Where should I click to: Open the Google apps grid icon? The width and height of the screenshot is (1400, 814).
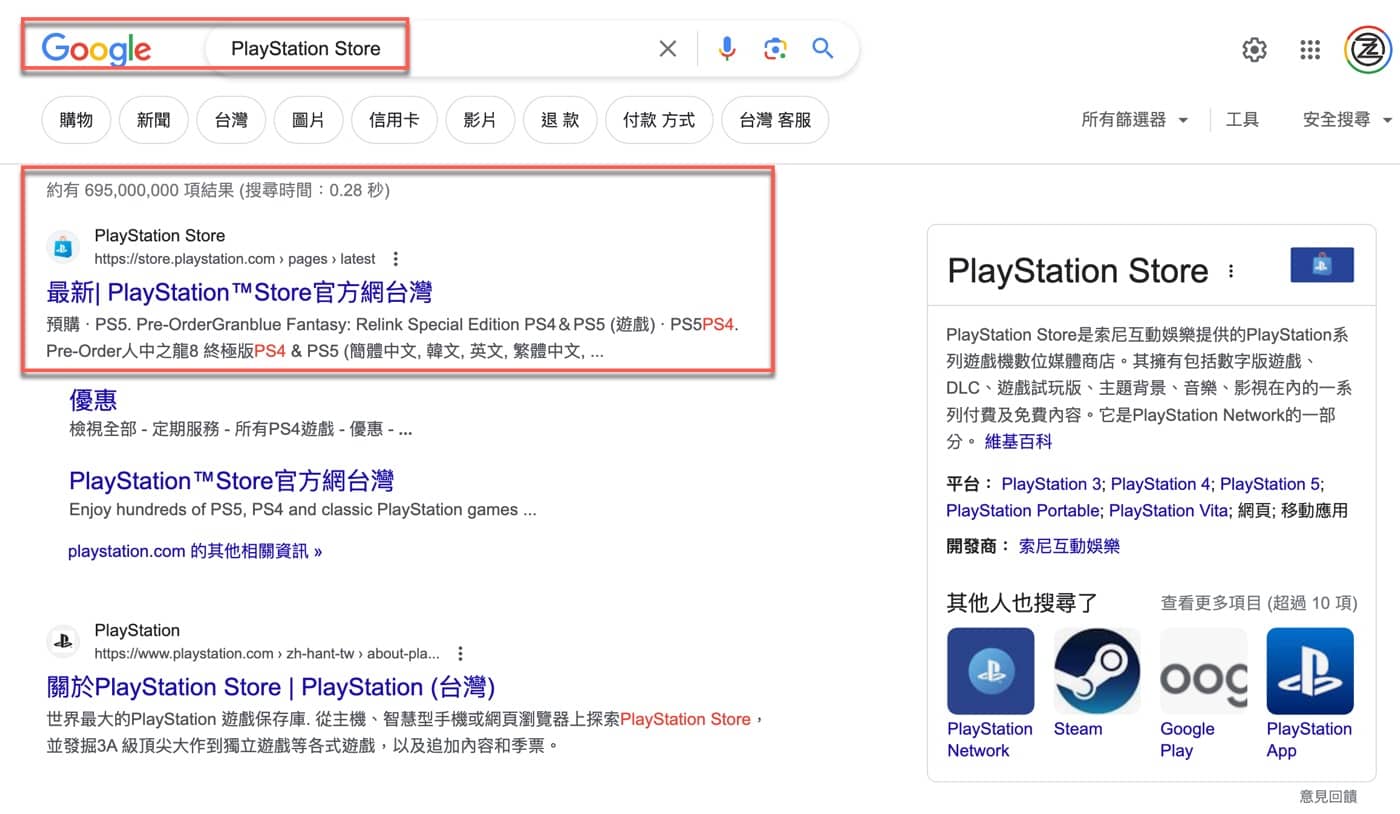[1310, 49]
